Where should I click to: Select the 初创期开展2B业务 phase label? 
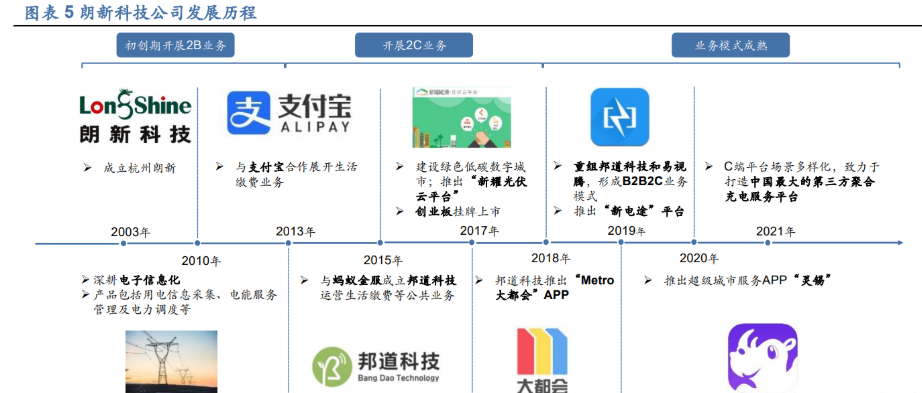click(175, 45)
